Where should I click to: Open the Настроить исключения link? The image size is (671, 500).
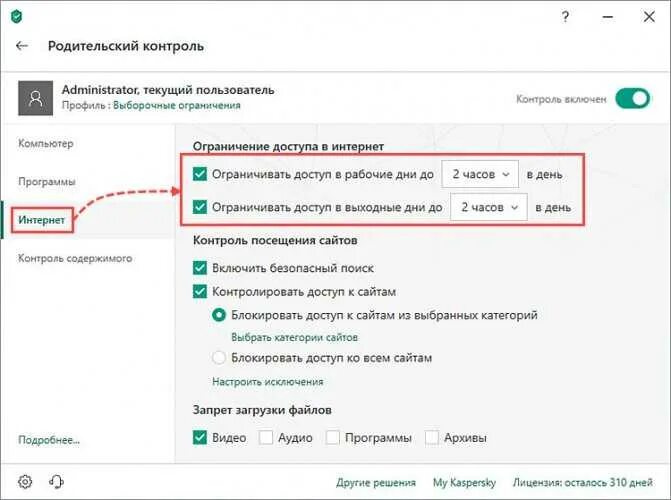point(268,381)
